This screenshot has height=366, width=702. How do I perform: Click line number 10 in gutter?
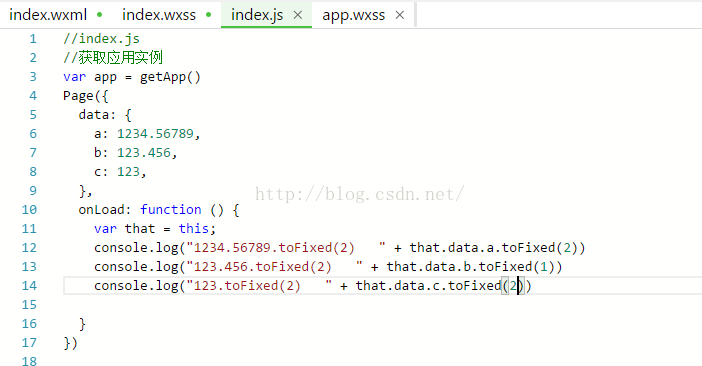point(29,209)
